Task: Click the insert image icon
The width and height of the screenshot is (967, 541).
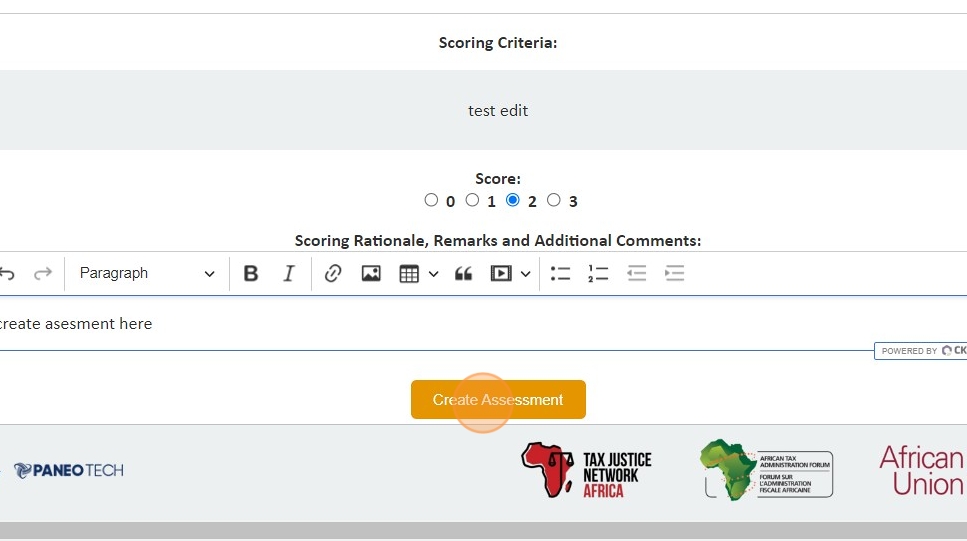Action: point(371,273)
